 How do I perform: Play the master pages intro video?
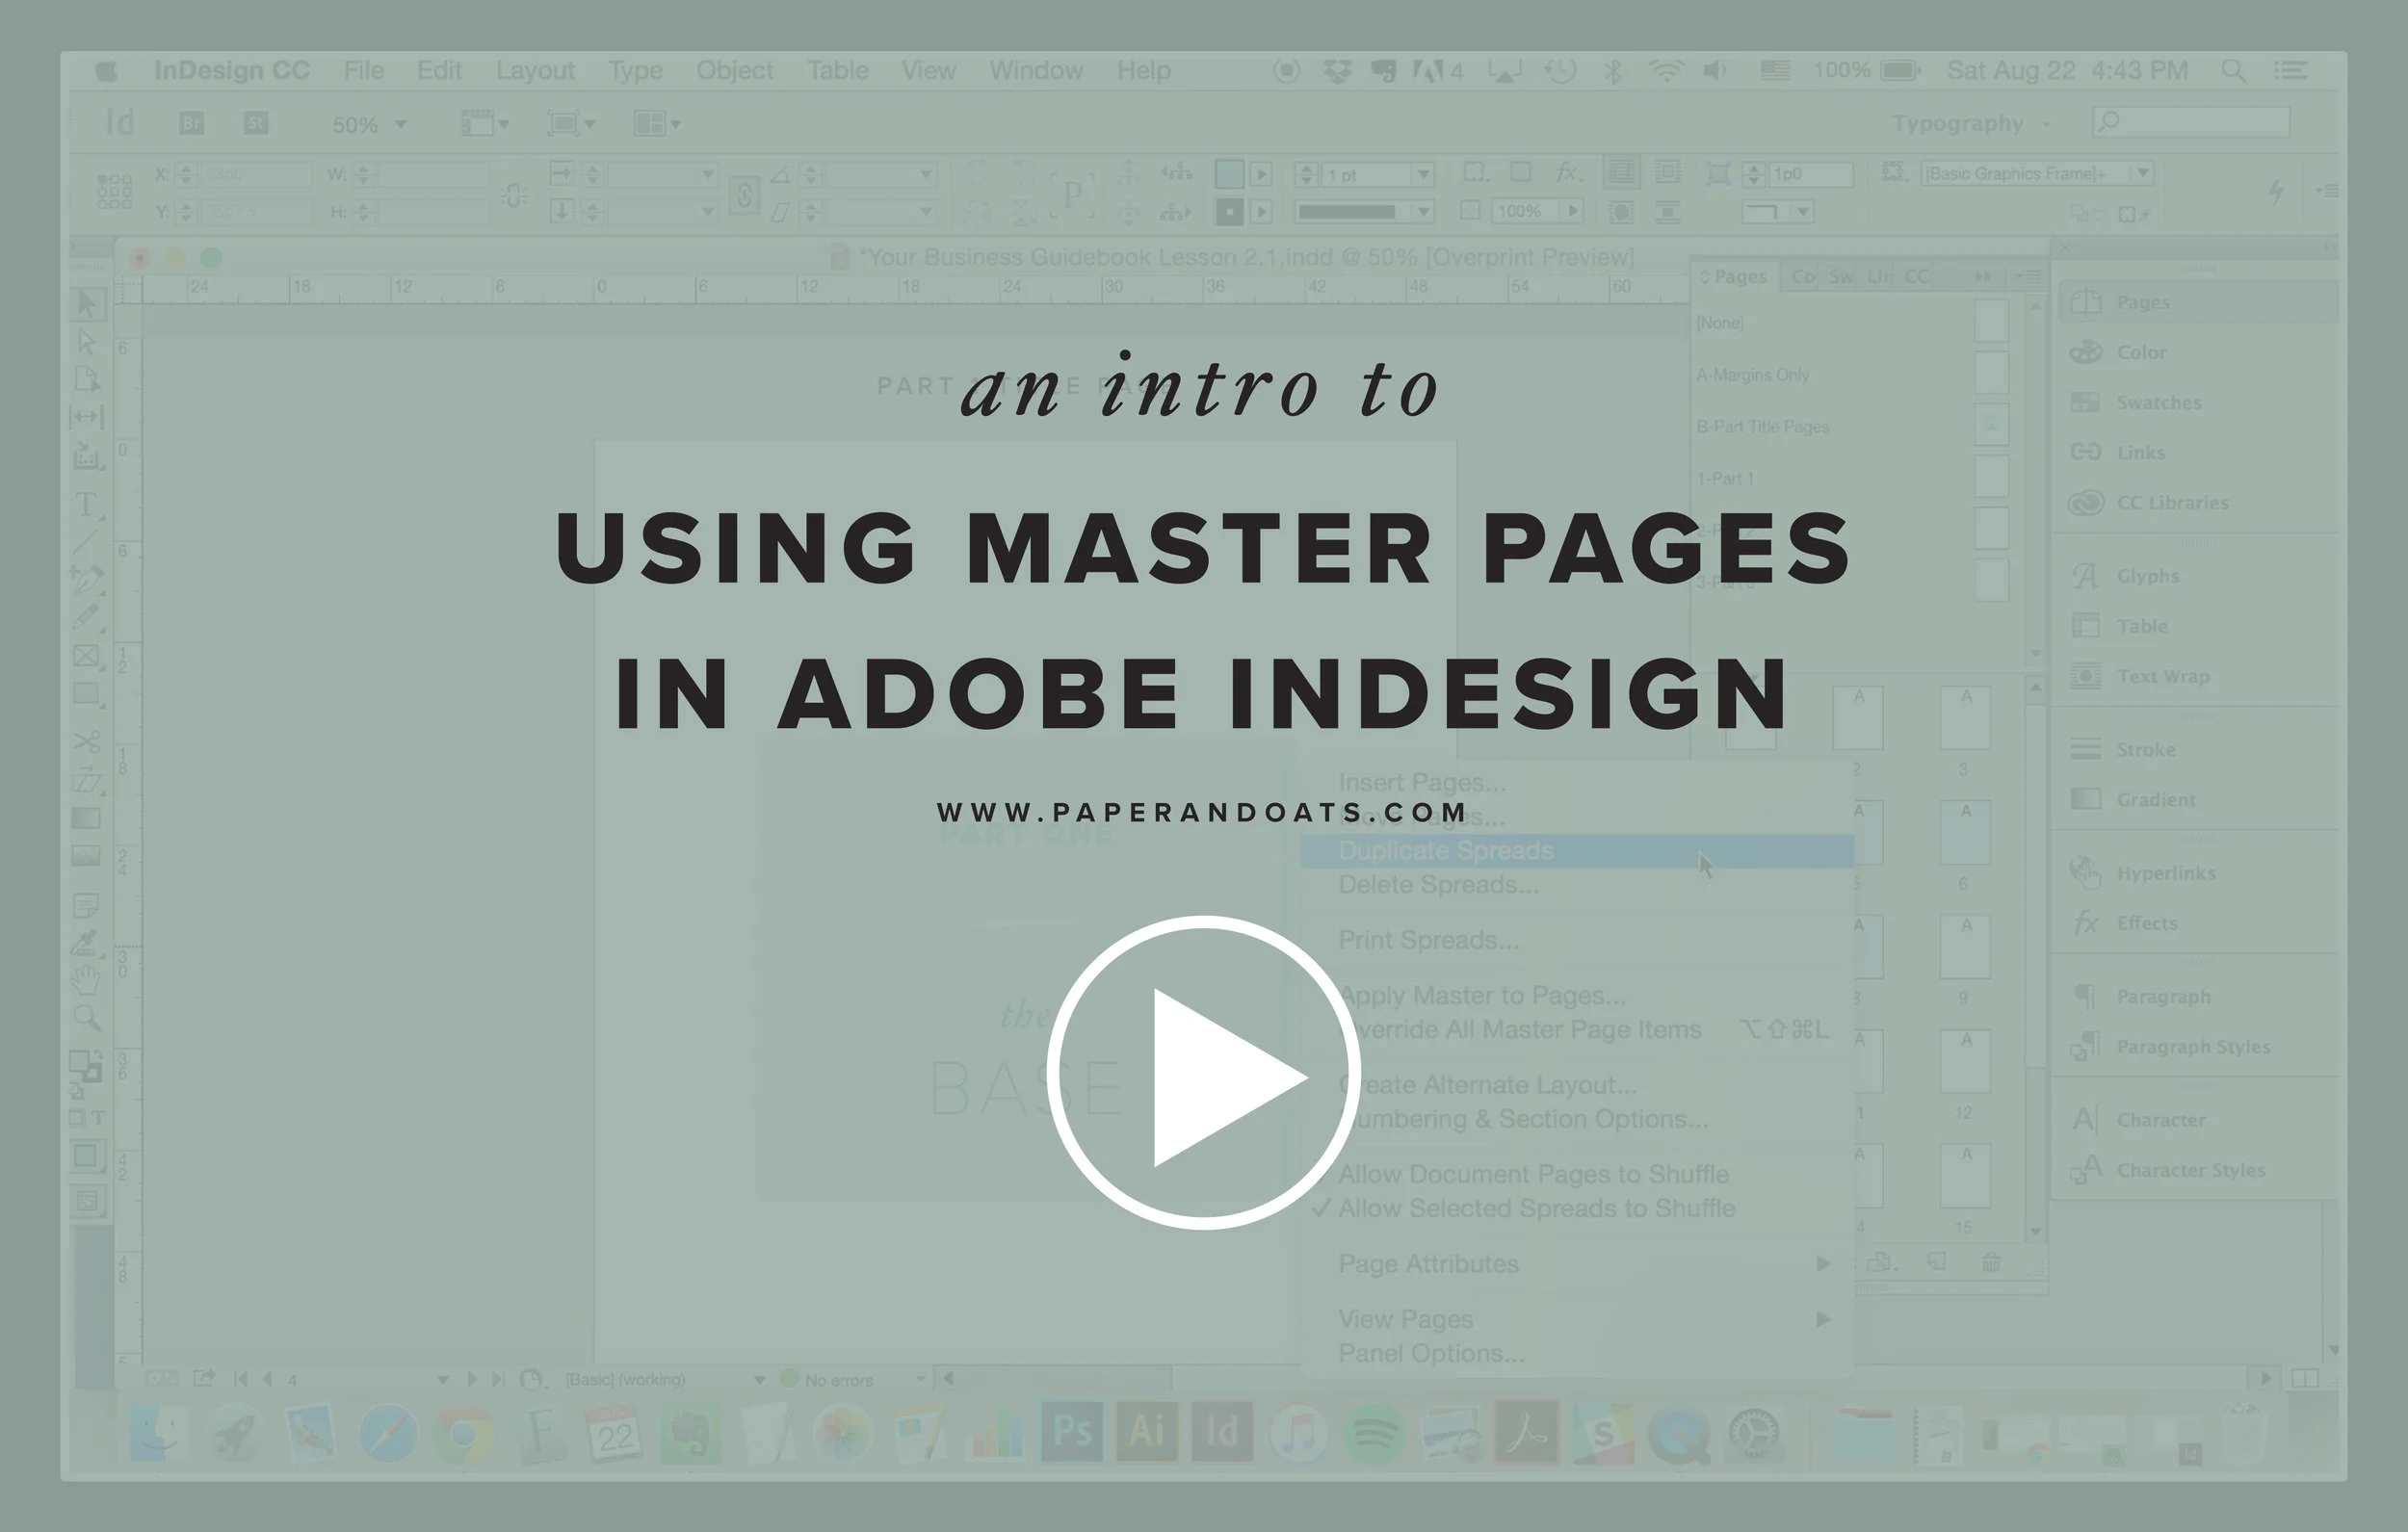(1203, 1073)
